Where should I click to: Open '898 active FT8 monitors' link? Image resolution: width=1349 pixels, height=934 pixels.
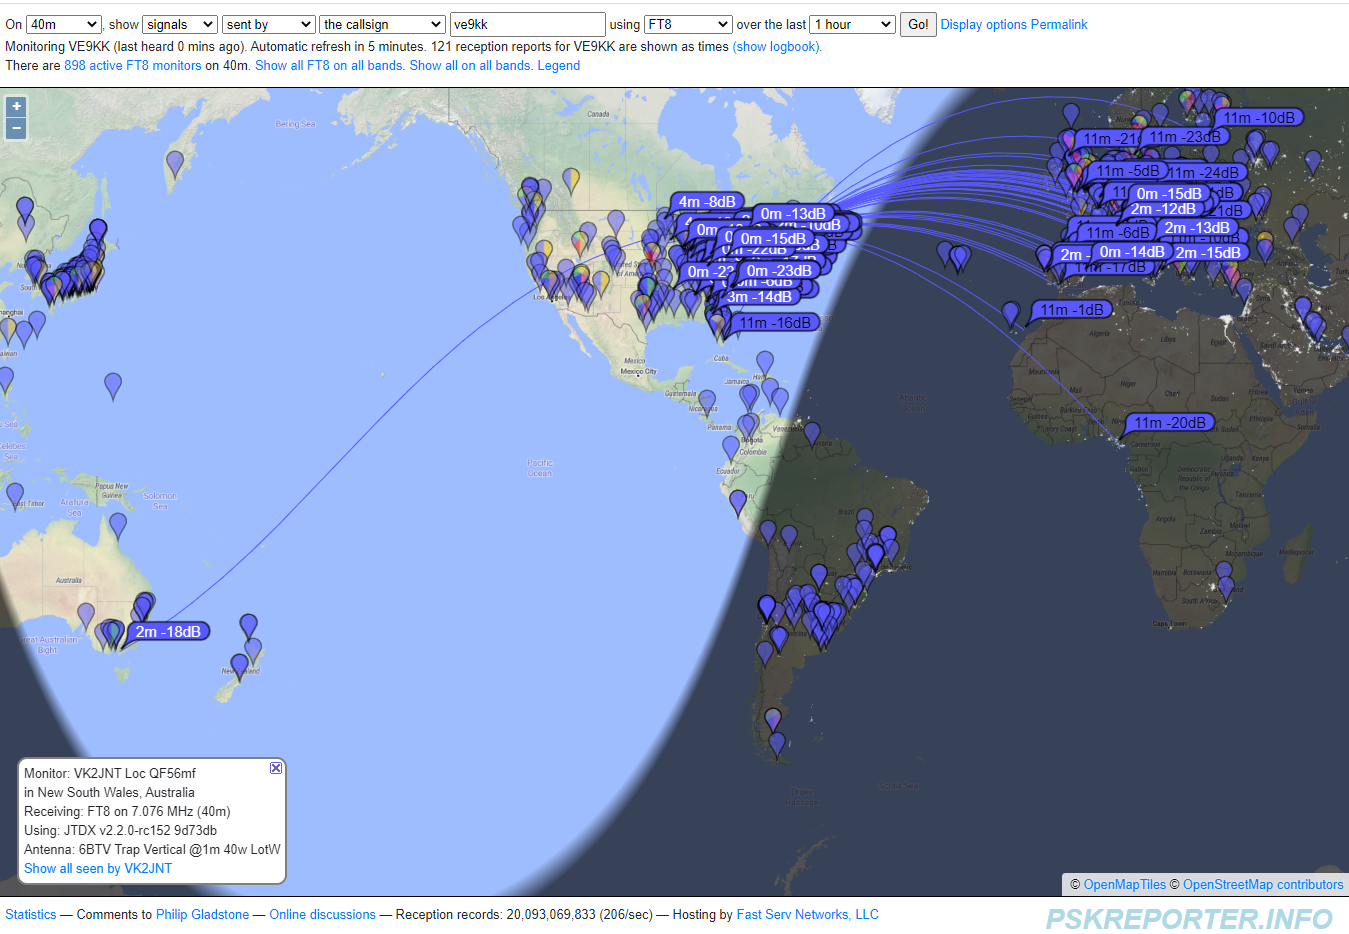click(133, 65)
